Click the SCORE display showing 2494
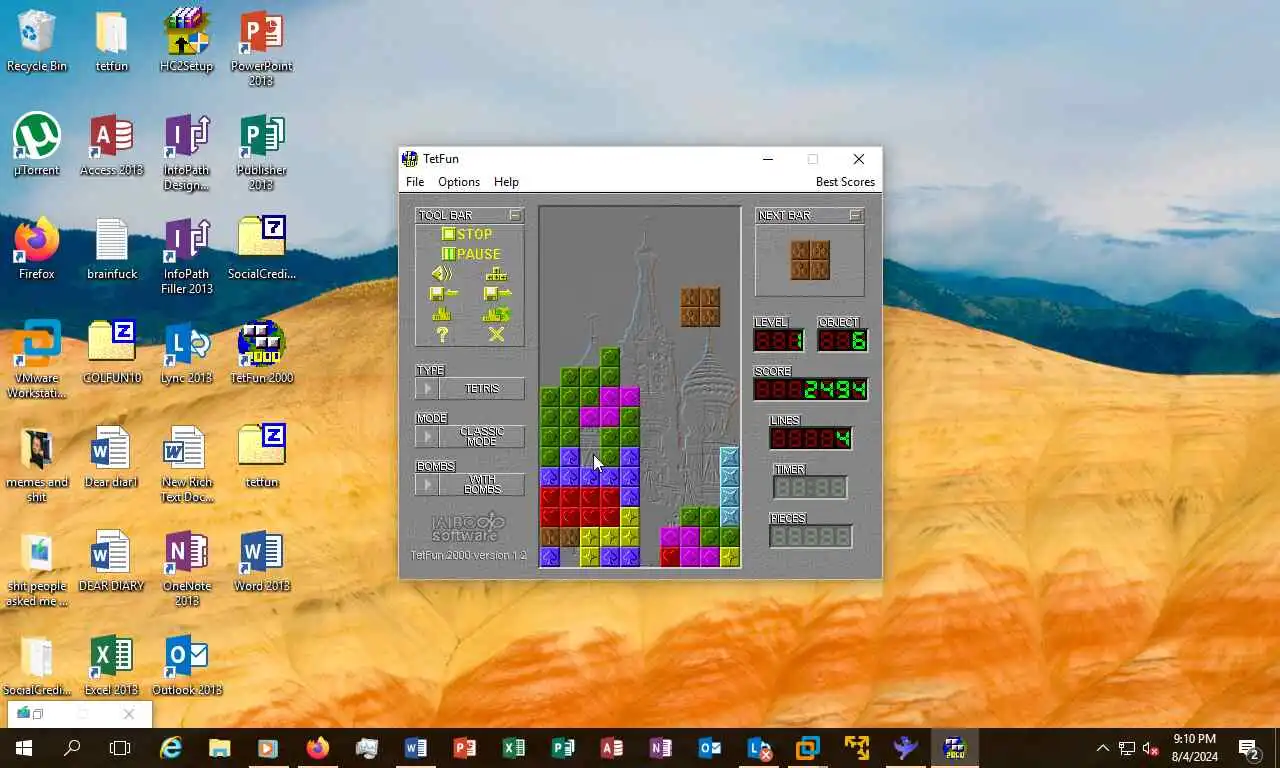 click(810, 389)
